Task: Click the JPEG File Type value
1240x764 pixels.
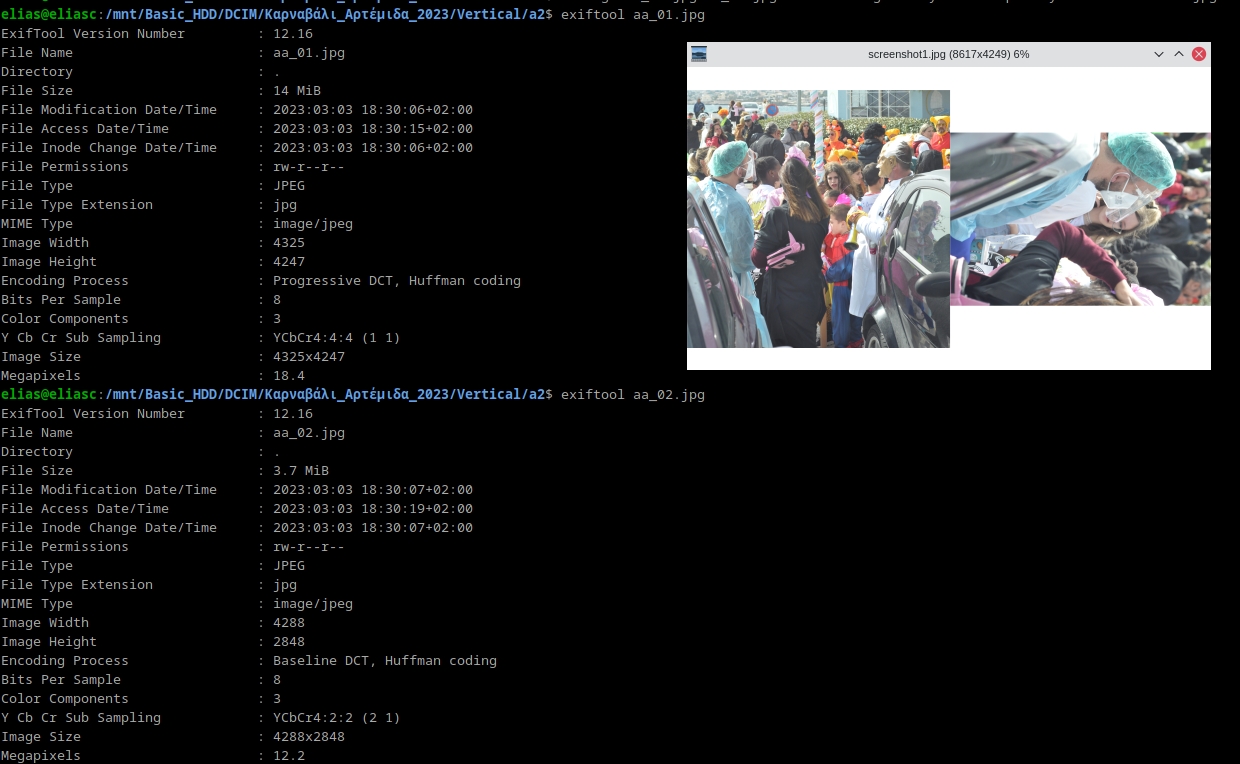Action: pyautogui.click(x=288, y=185)
